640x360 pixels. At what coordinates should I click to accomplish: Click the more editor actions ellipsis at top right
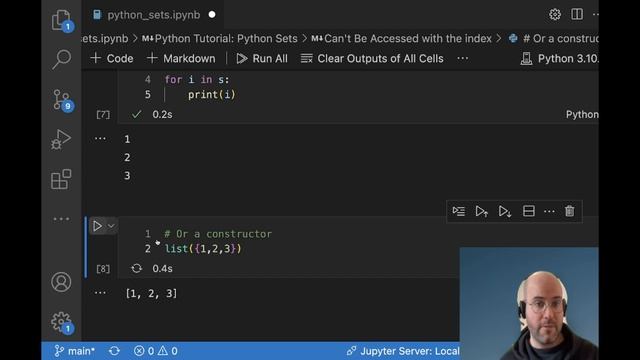click(595, 15)
